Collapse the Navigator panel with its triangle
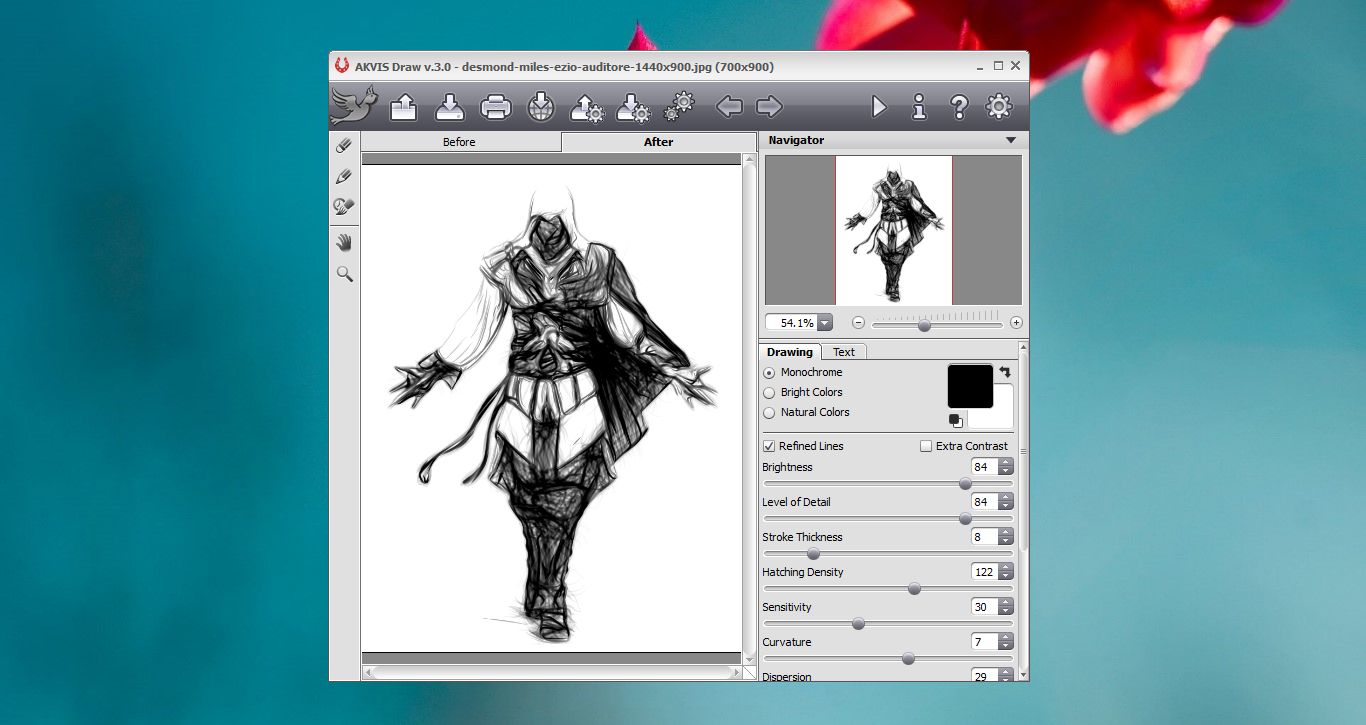 (x=1010, y=141)
